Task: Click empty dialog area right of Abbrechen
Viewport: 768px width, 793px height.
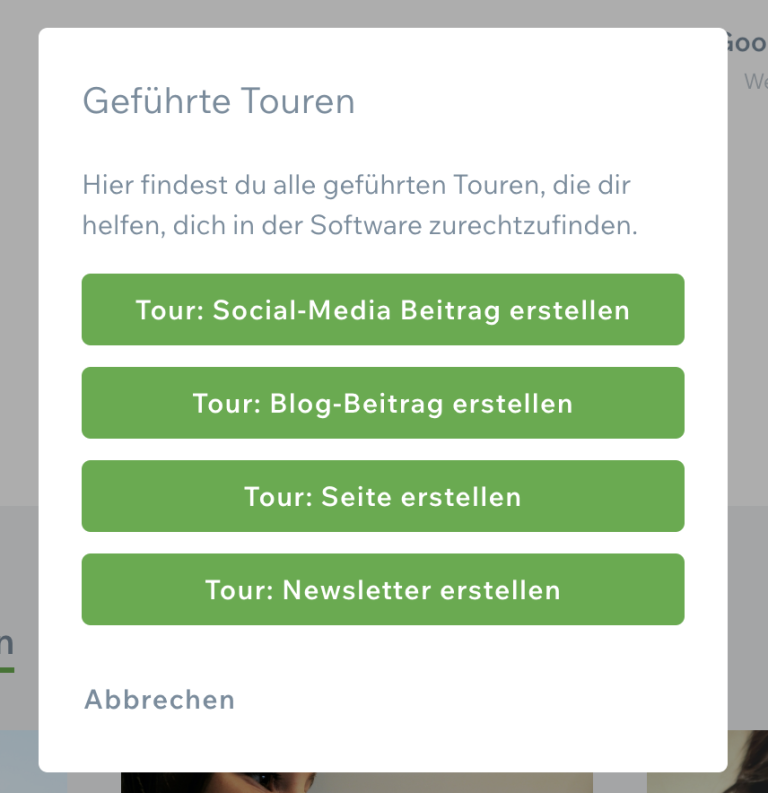Action: [x=480, y=699]
